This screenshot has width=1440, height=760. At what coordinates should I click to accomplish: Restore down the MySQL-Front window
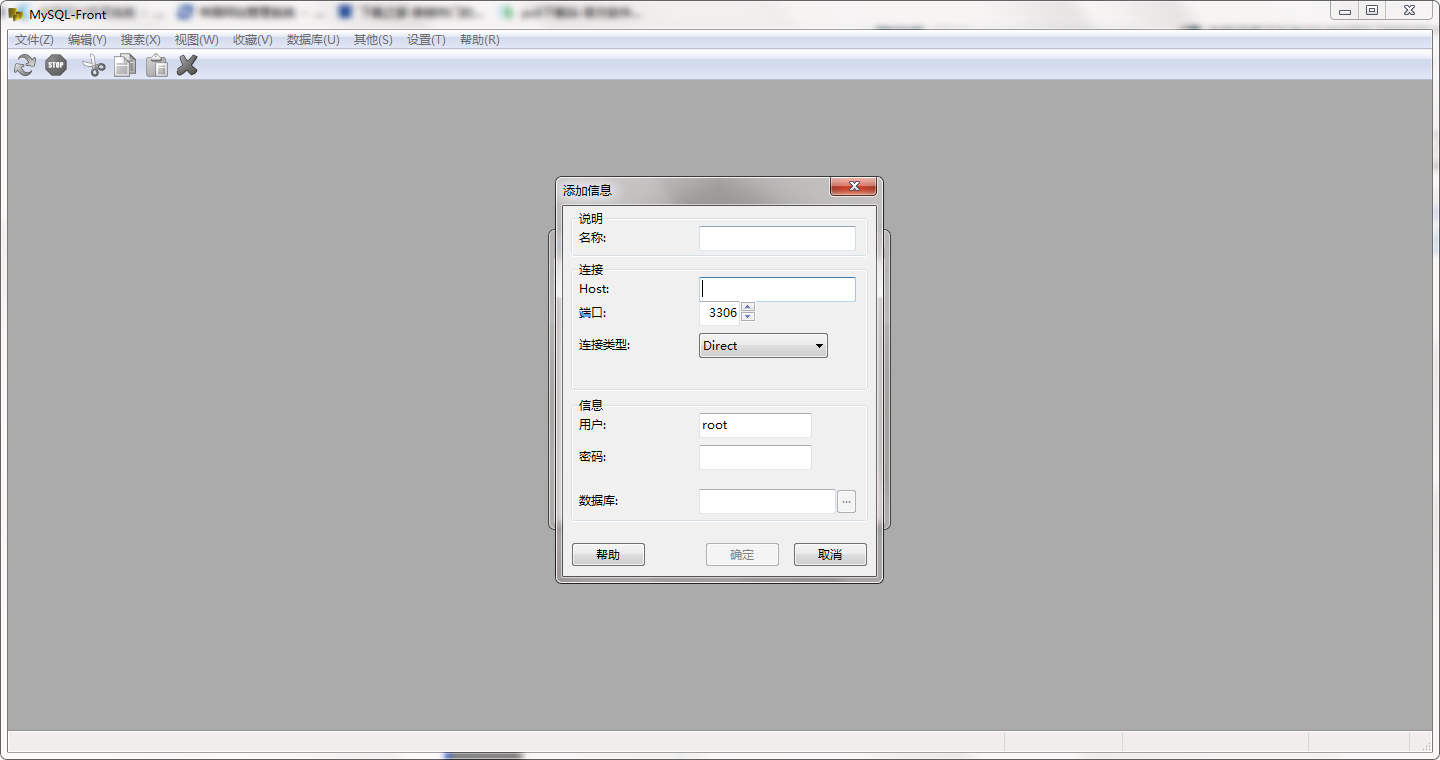click(x=1372, y=11)
